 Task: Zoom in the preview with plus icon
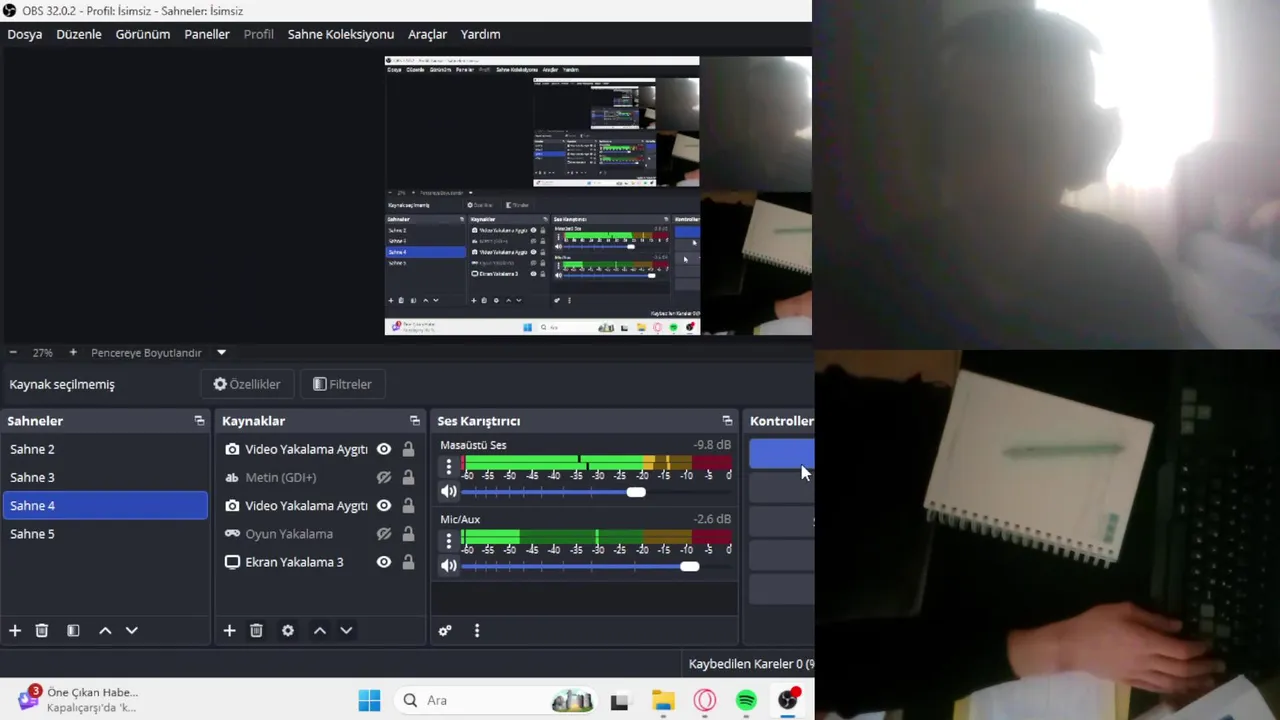point(73,353)
